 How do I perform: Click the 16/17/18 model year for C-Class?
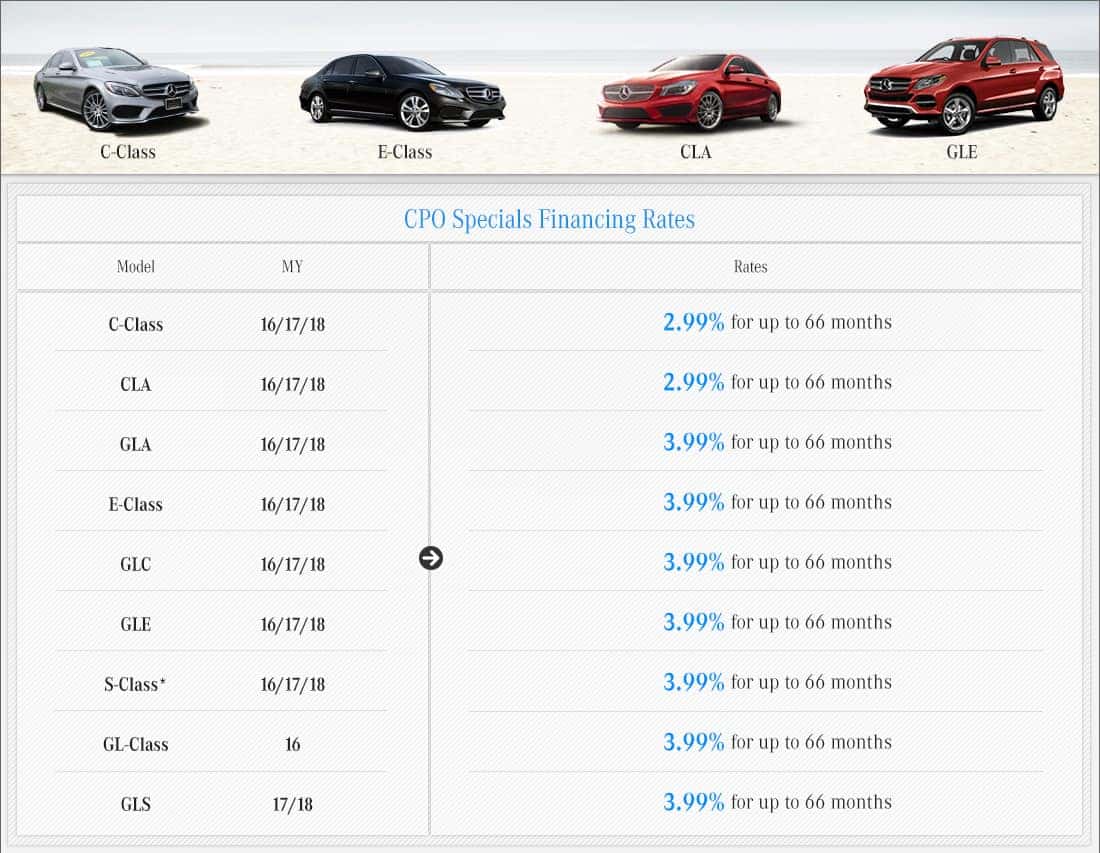[293, 324]
